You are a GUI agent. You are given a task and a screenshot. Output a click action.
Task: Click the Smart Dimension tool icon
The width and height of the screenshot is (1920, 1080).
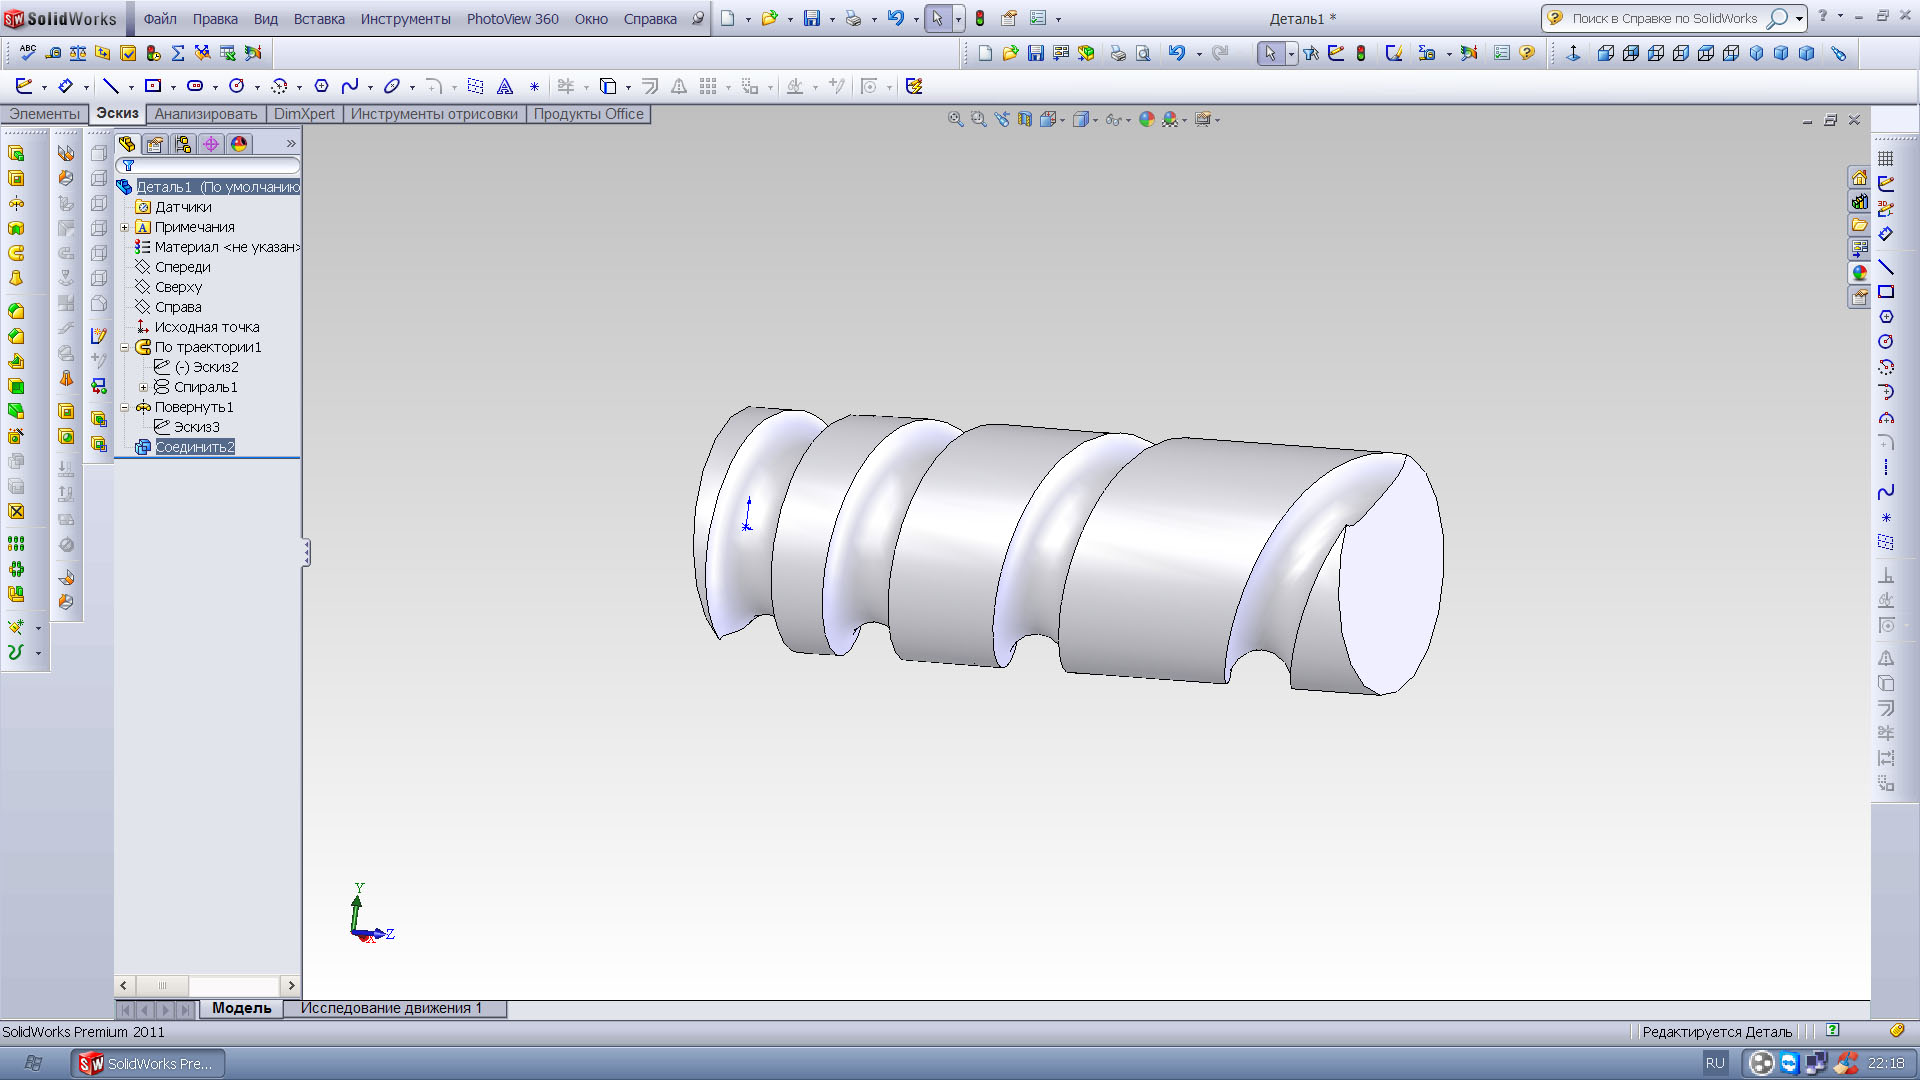[x=66, y=86]
